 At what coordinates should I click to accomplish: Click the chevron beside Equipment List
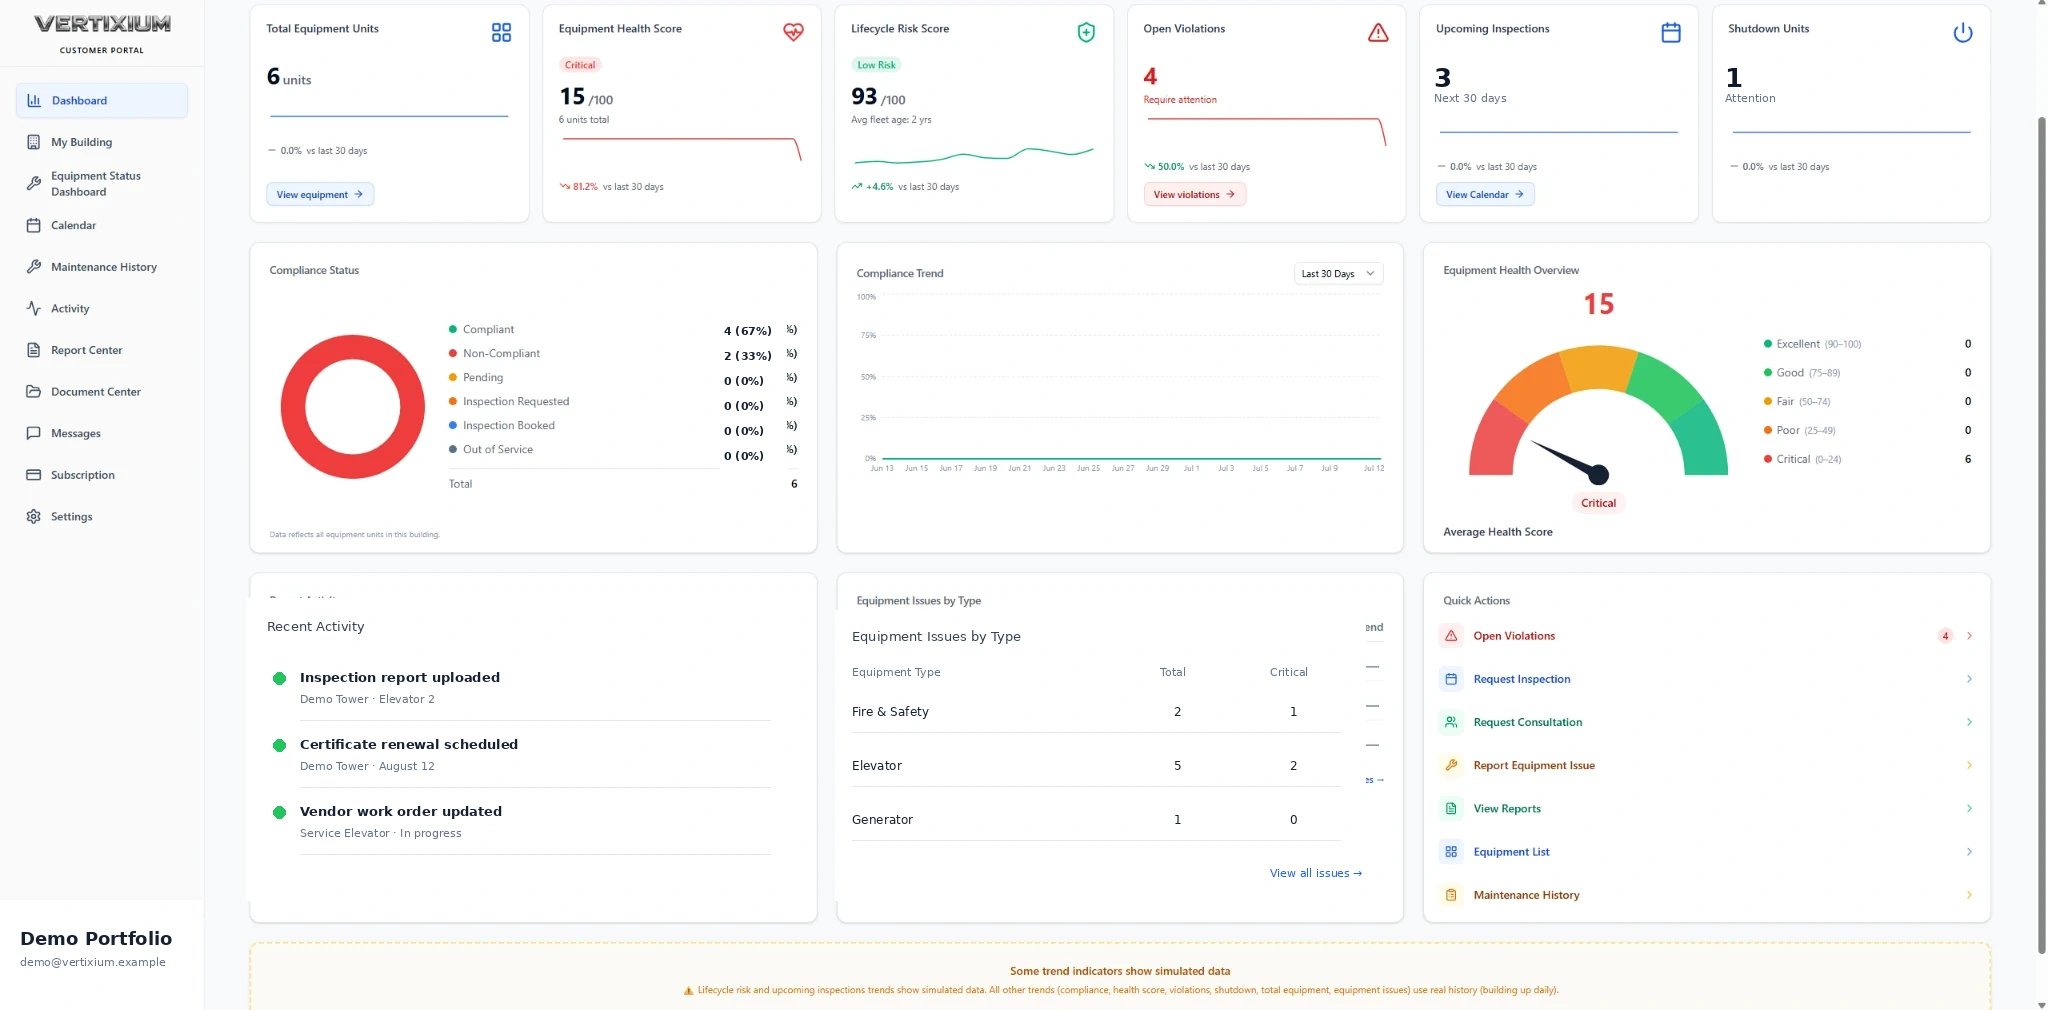point(1969,852)
